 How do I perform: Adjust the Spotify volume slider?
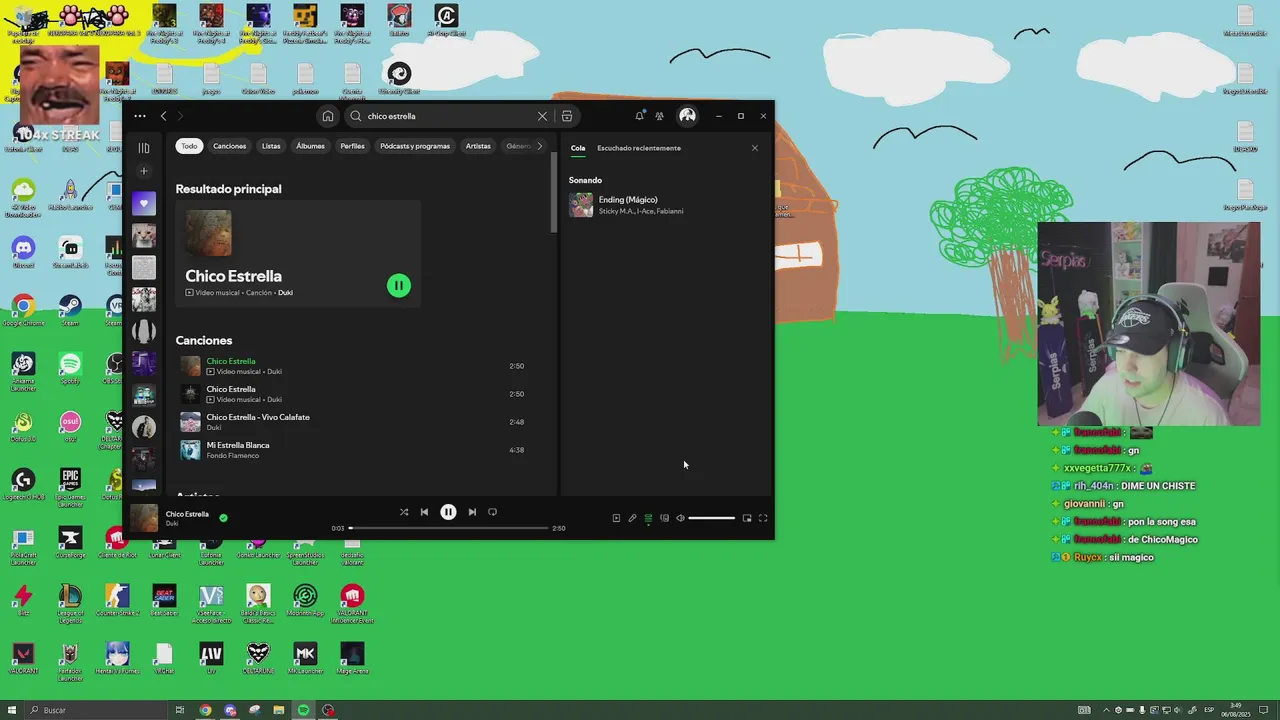[712, 518]
